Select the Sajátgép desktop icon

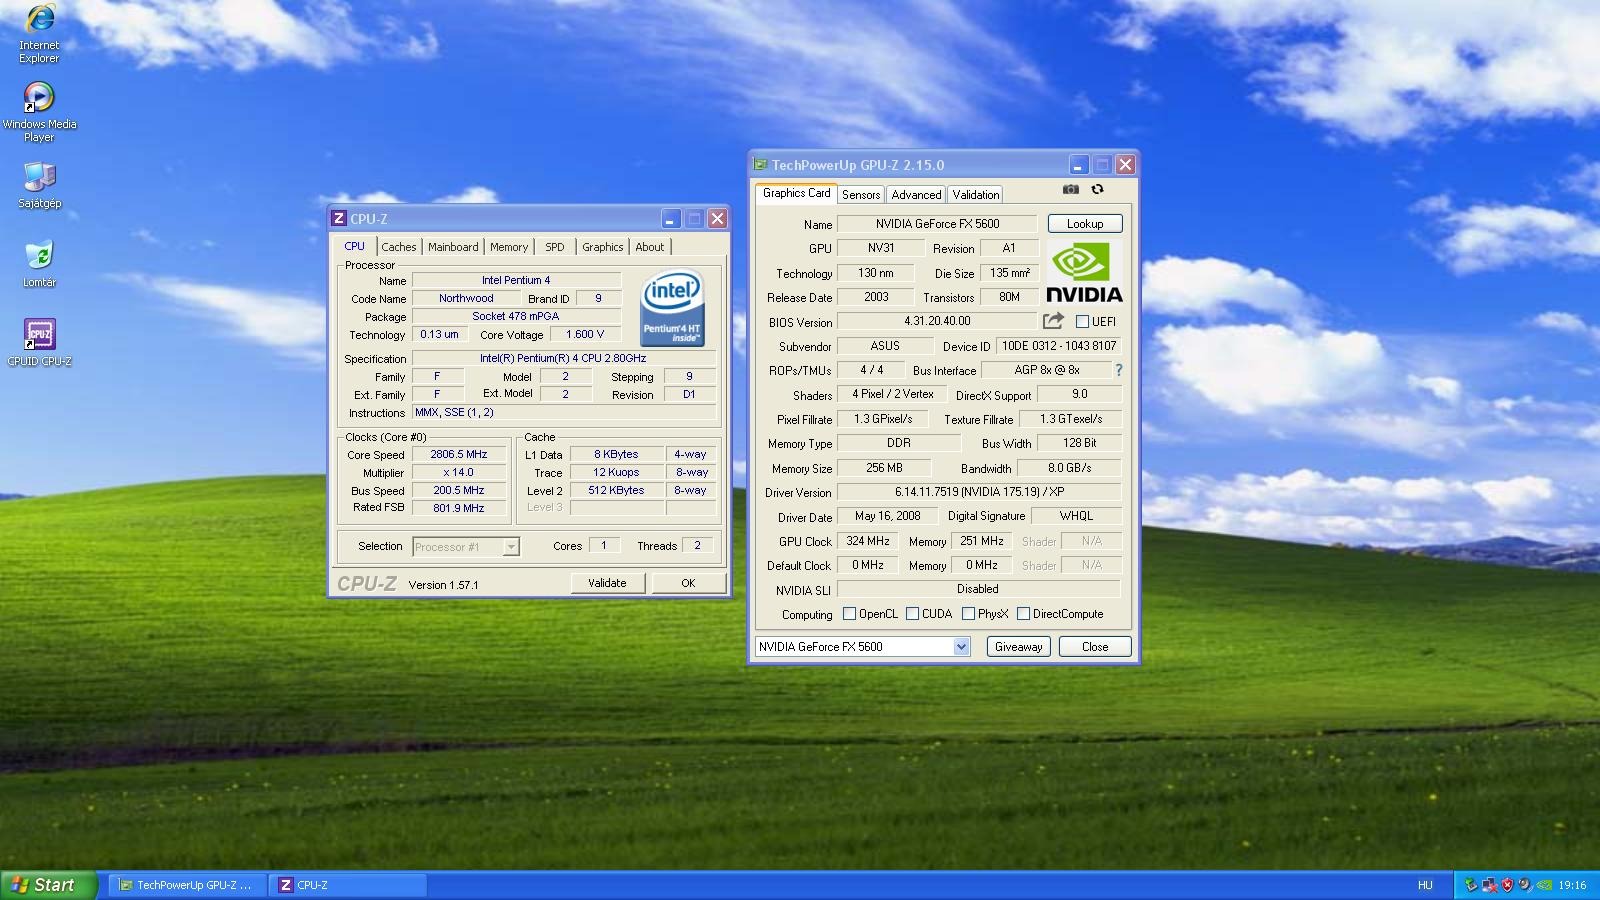pyautogui.click(x=39, y=185)
